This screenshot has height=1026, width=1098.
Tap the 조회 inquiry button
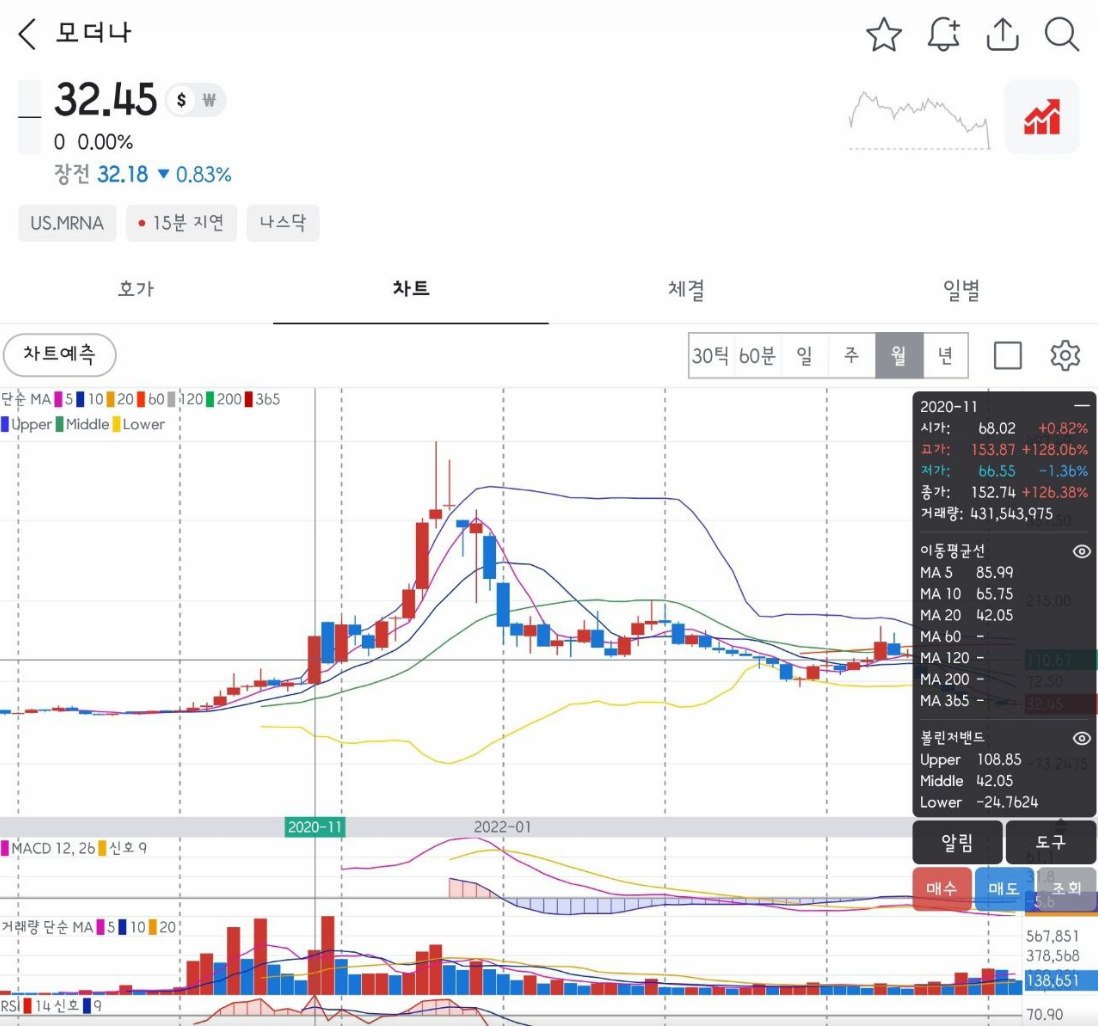point(1066,889)
